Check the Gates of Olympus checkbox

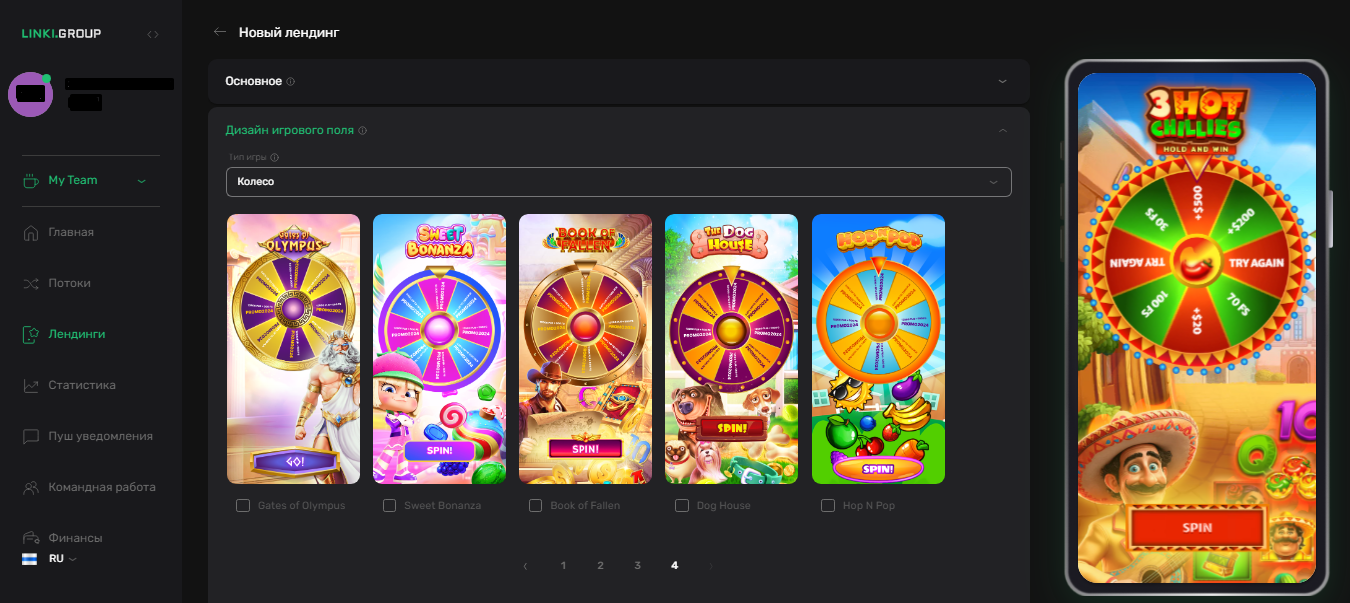click(243, 505)
